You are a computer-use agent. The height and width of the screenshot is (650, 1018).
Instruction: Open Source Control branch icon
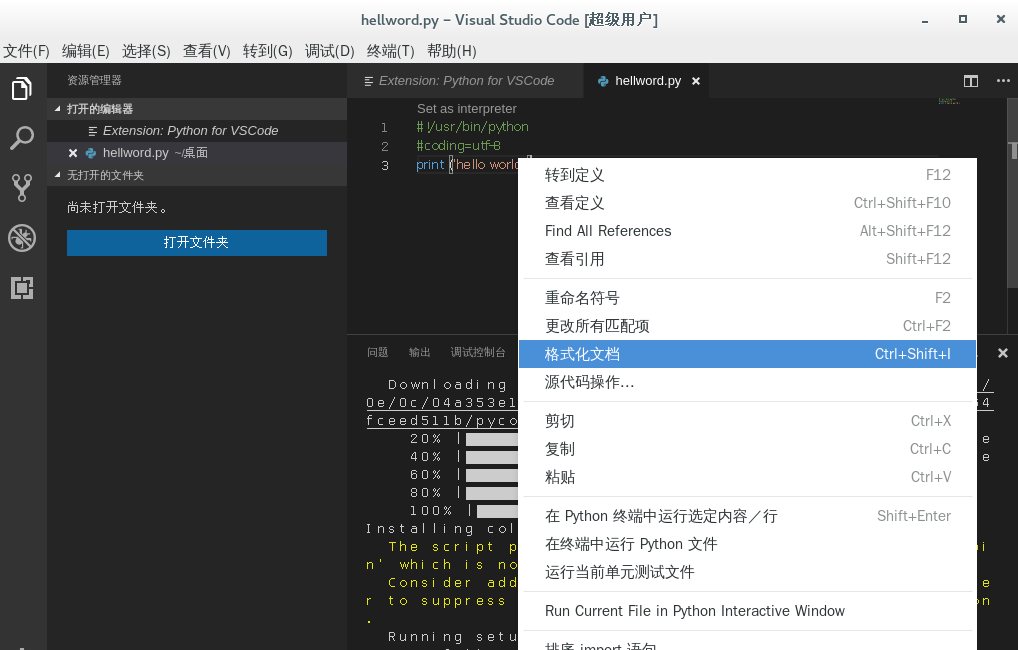(x=21, y=188)
